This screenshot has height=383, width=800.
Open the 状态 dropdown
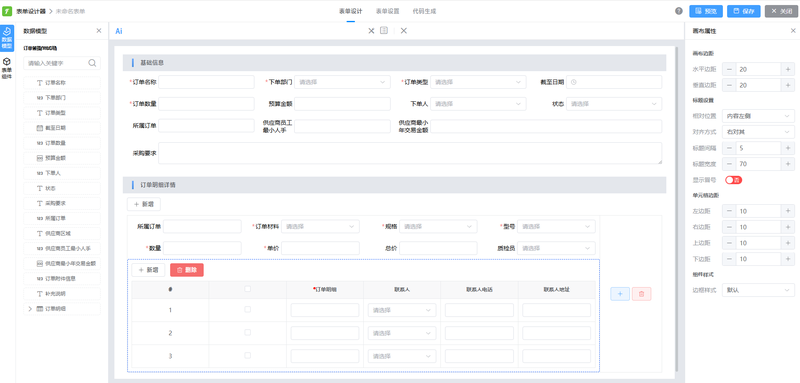click(614, 104)
